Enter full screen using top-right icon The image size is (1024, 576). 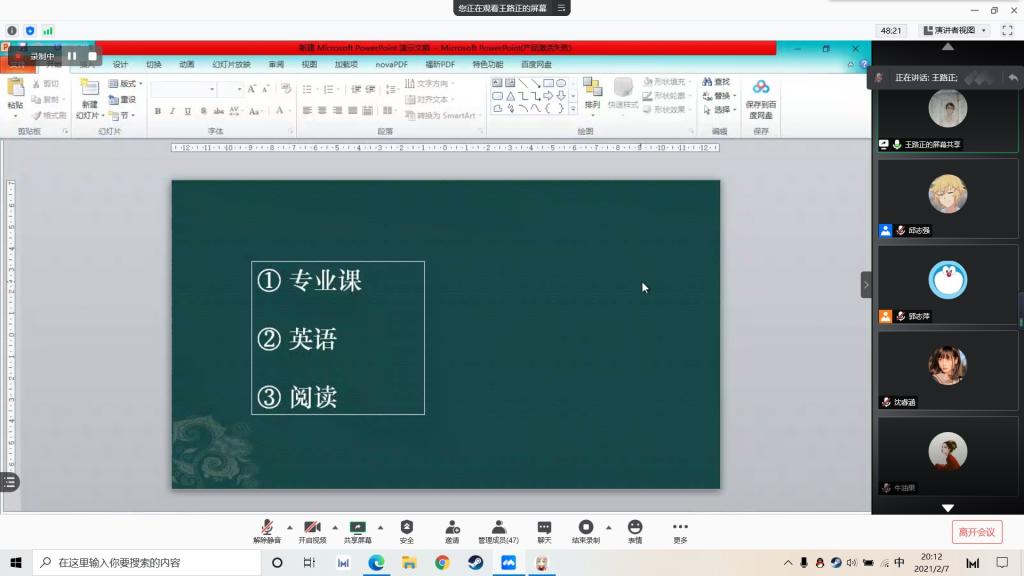pyautogui.click(x=1008, y=31)
